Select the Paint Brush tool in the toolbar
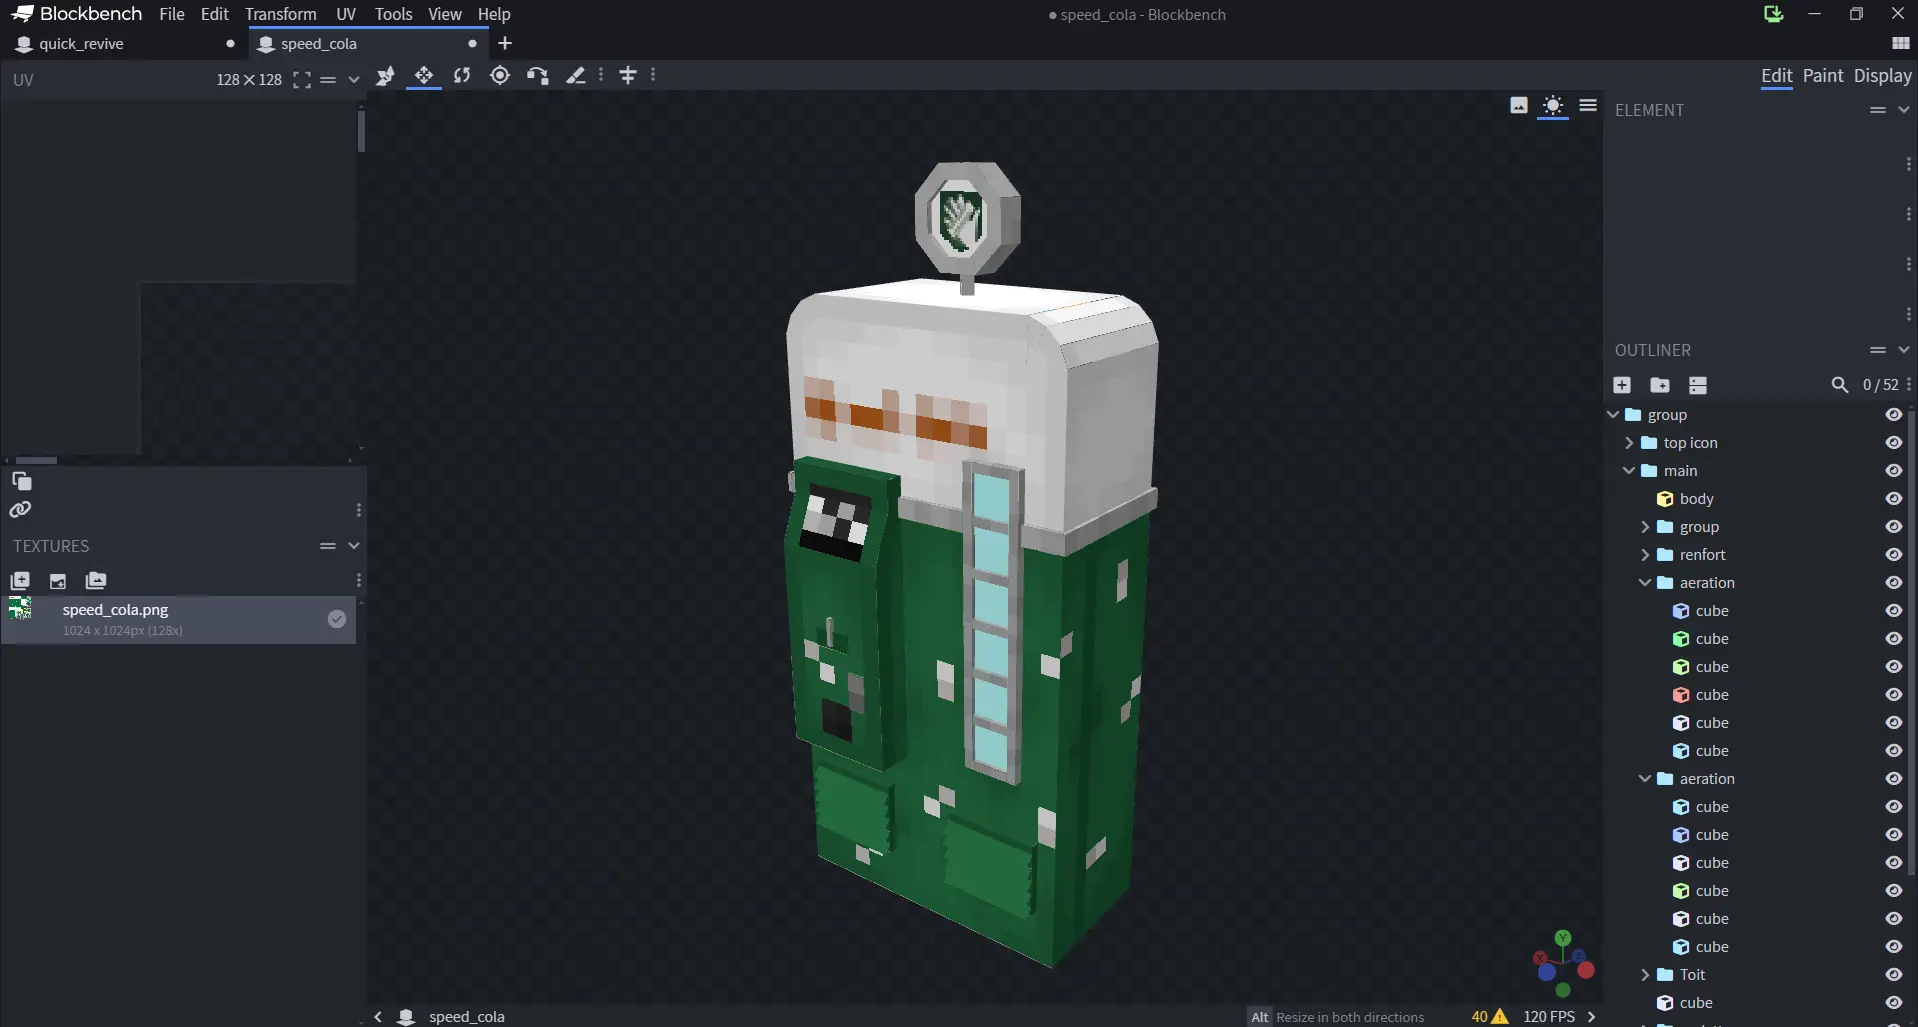This screenshot has width=1918, height=1027. pyautogui.click(x=576, y=76)
